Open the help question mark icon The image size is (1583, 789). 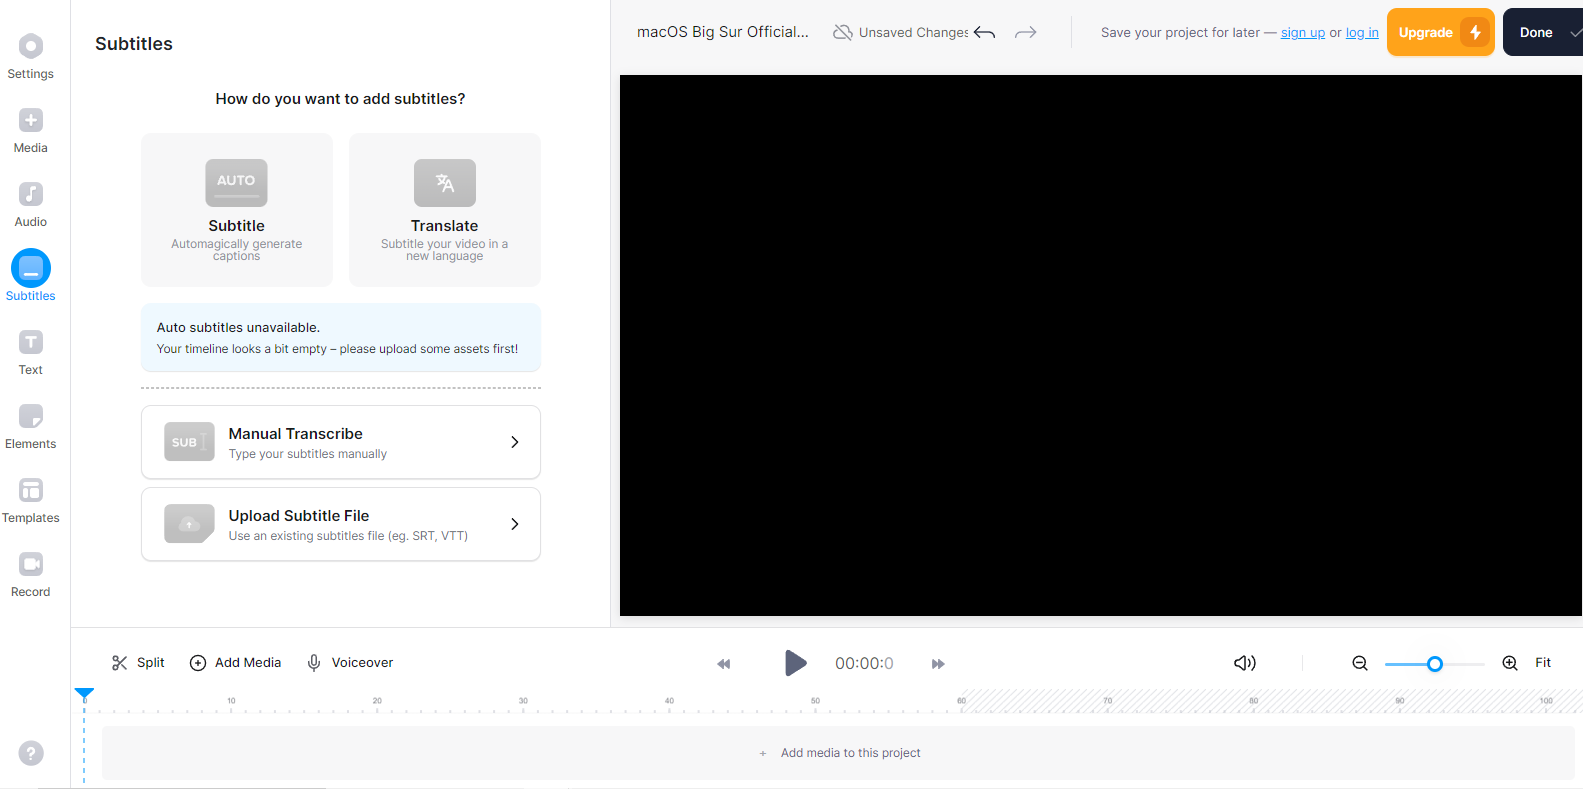tap(31, 753)
